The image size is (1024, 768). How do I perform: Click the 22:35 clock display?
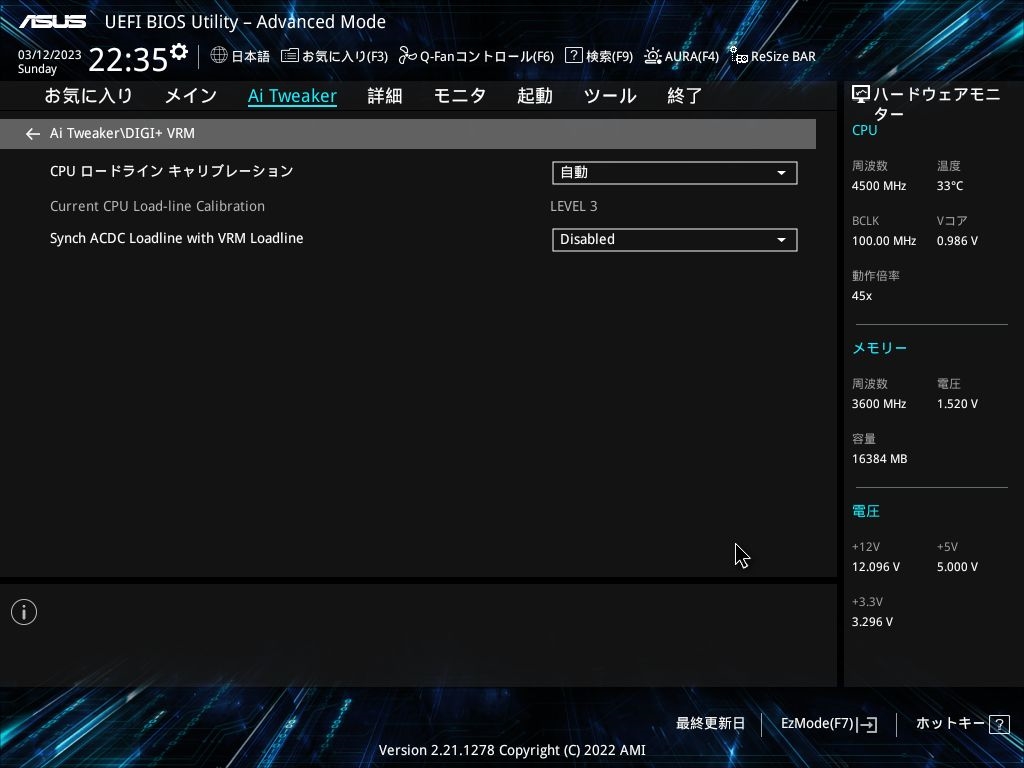(x=128, y=59)
